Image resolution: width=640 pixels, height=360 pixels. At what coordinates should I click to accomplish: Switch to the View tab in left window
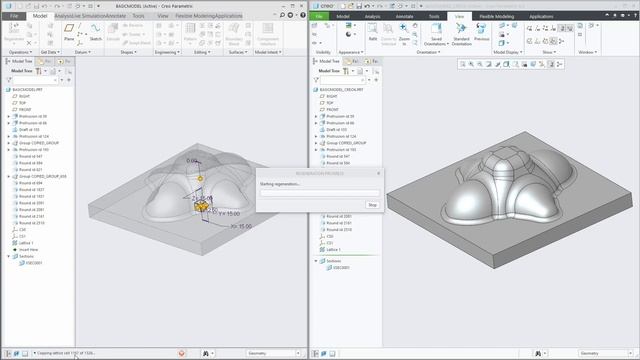(162, 16)
